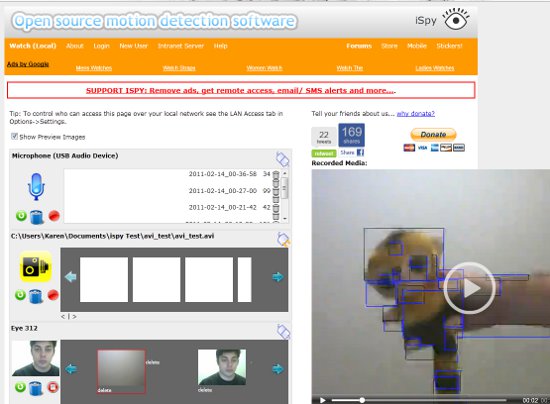Click the recordings list scroll-down arrow
Screen dimensions: 550x404
[x=285, y=218]
